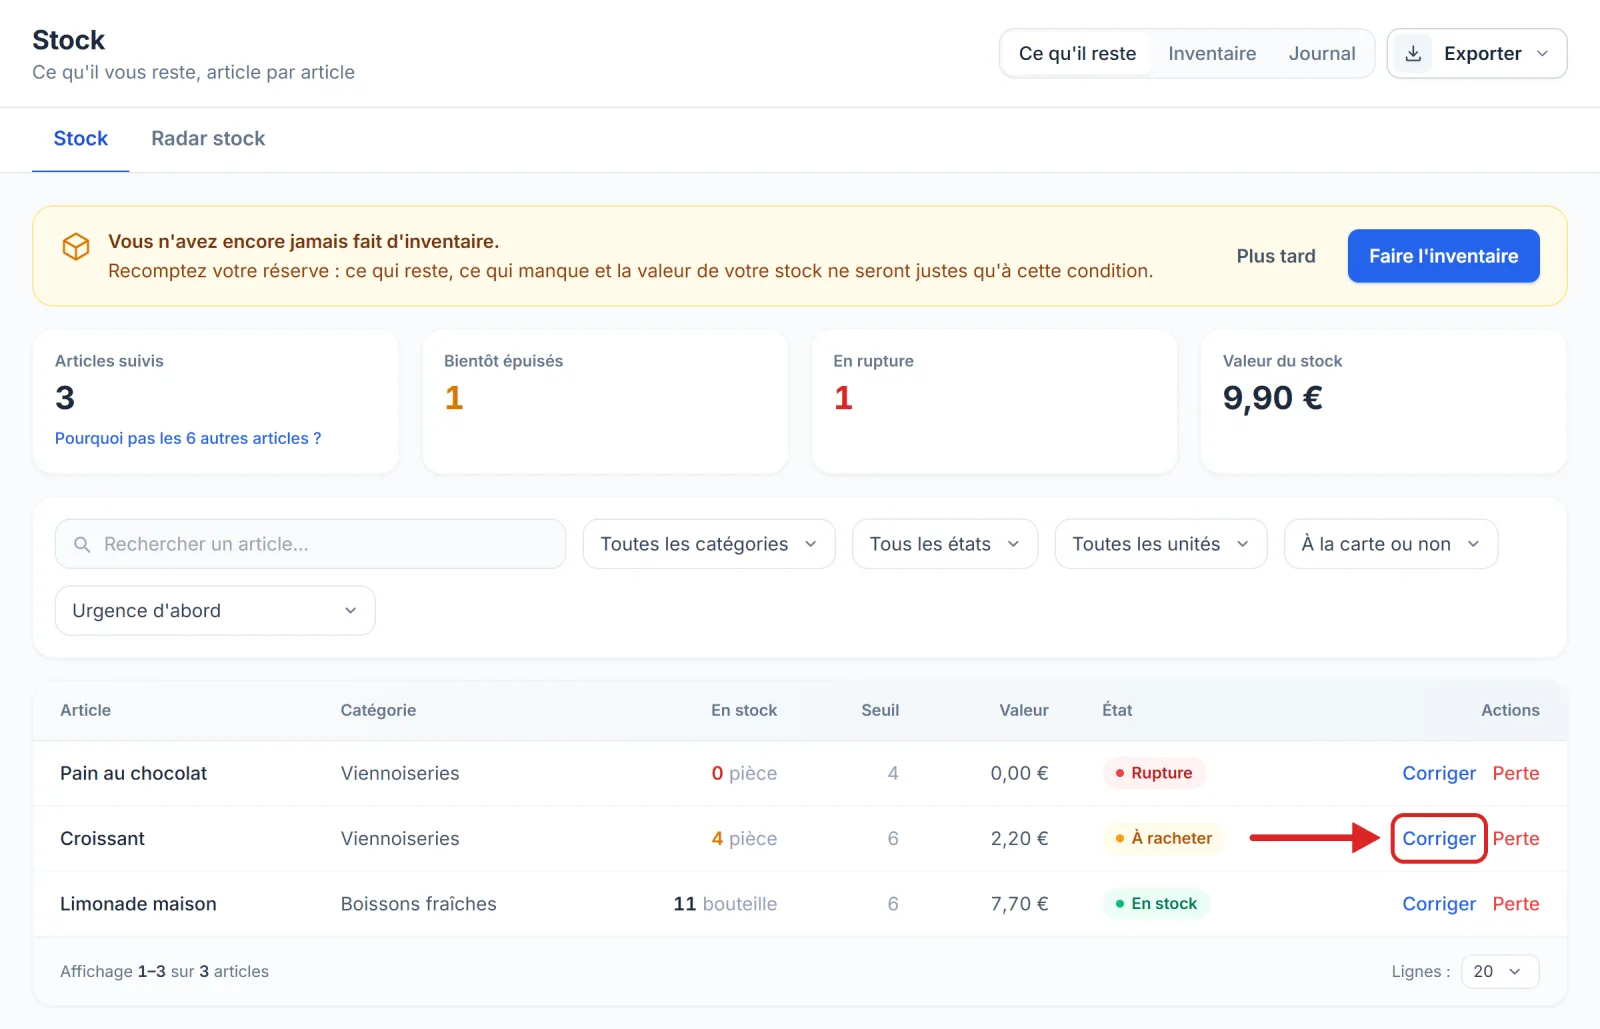The width and height of the screenshot is (1600, 1029).
Task: Open the Toutes les unités dropdown
Action: (1161, 544)
